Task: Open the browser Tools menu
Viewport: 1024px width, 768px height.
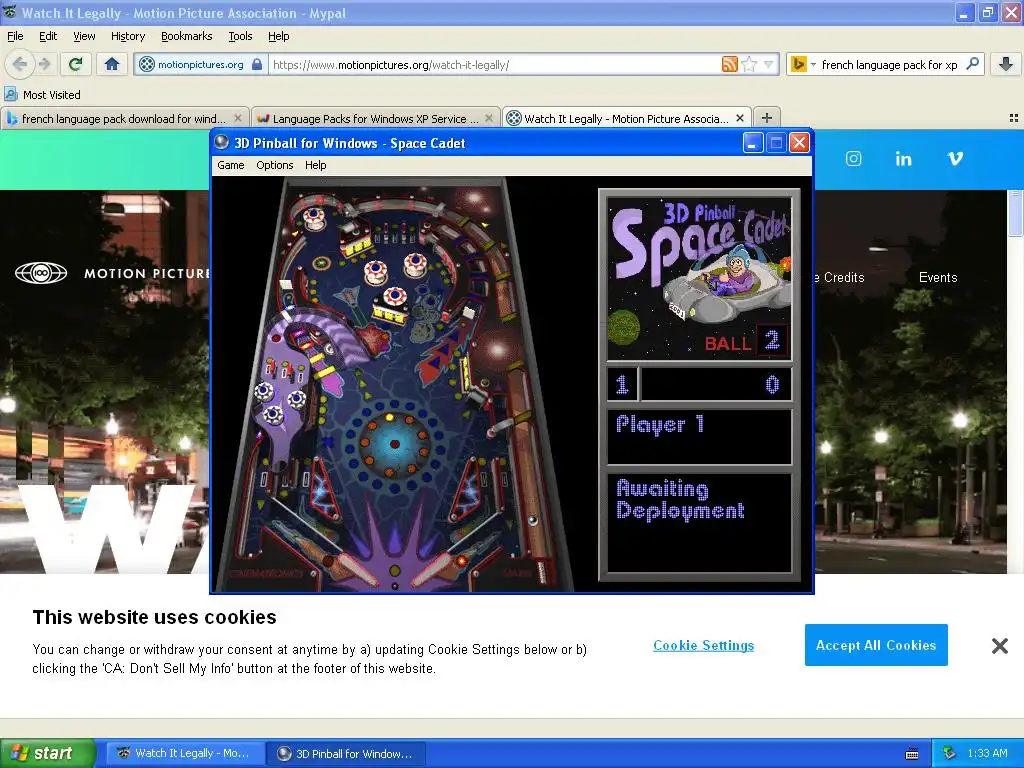Action: (240, 36)
